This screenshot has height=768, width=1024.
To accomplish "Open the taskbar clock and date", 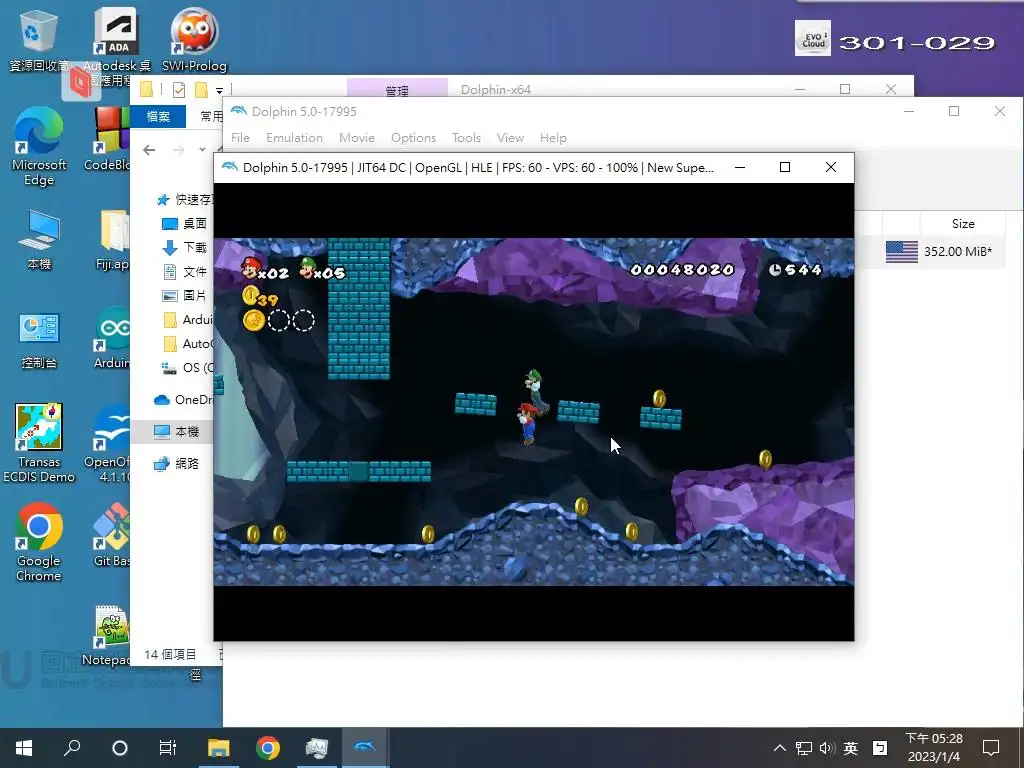I will [x=934, y=748].
